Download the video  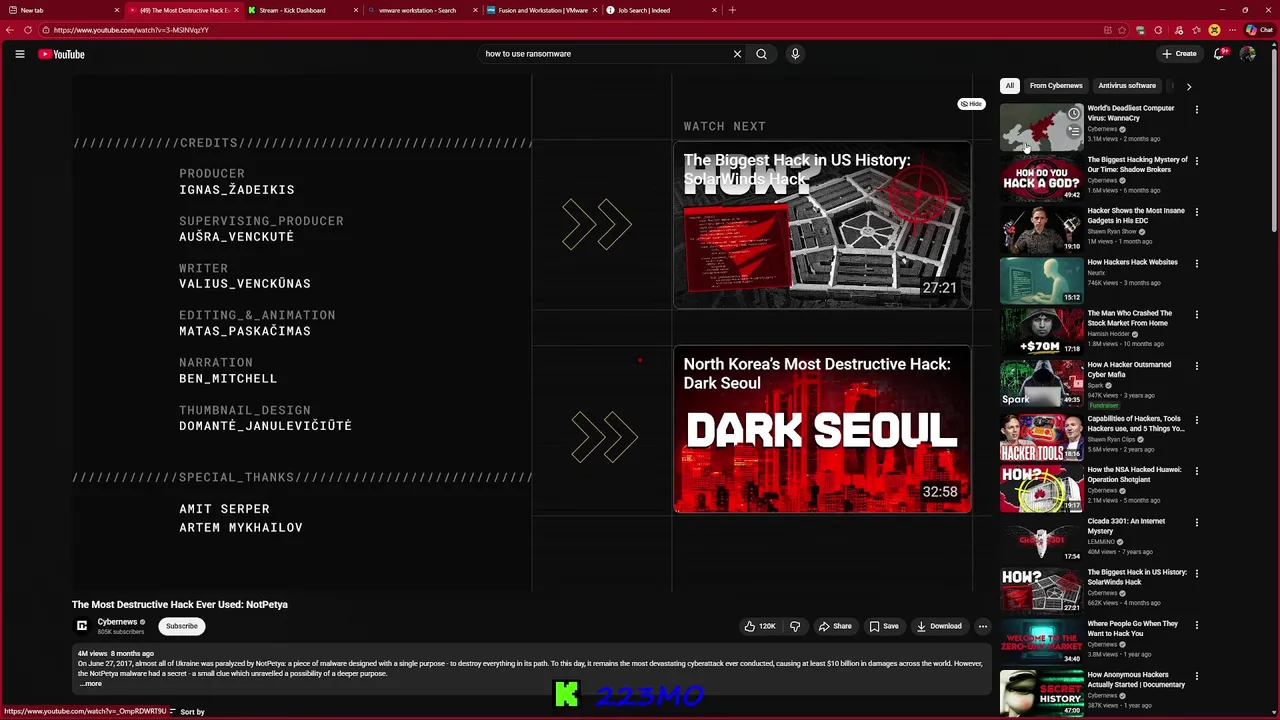939,626
